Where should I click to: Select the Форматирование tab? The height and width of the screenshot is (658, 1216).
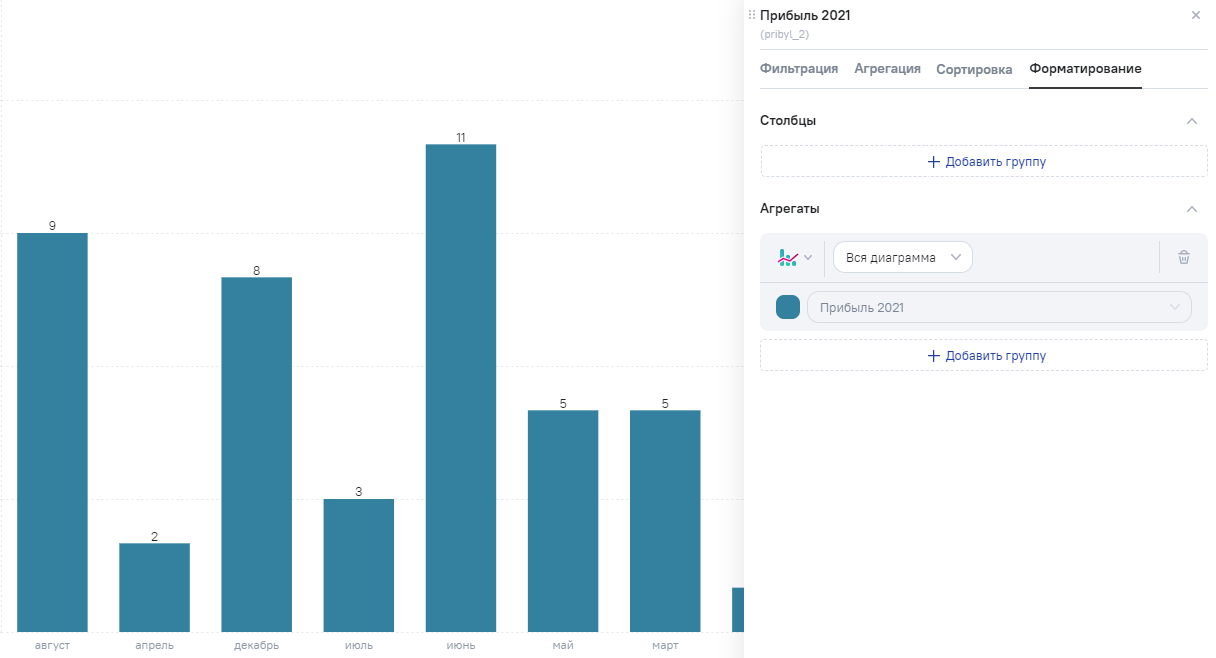[1085, 69]
